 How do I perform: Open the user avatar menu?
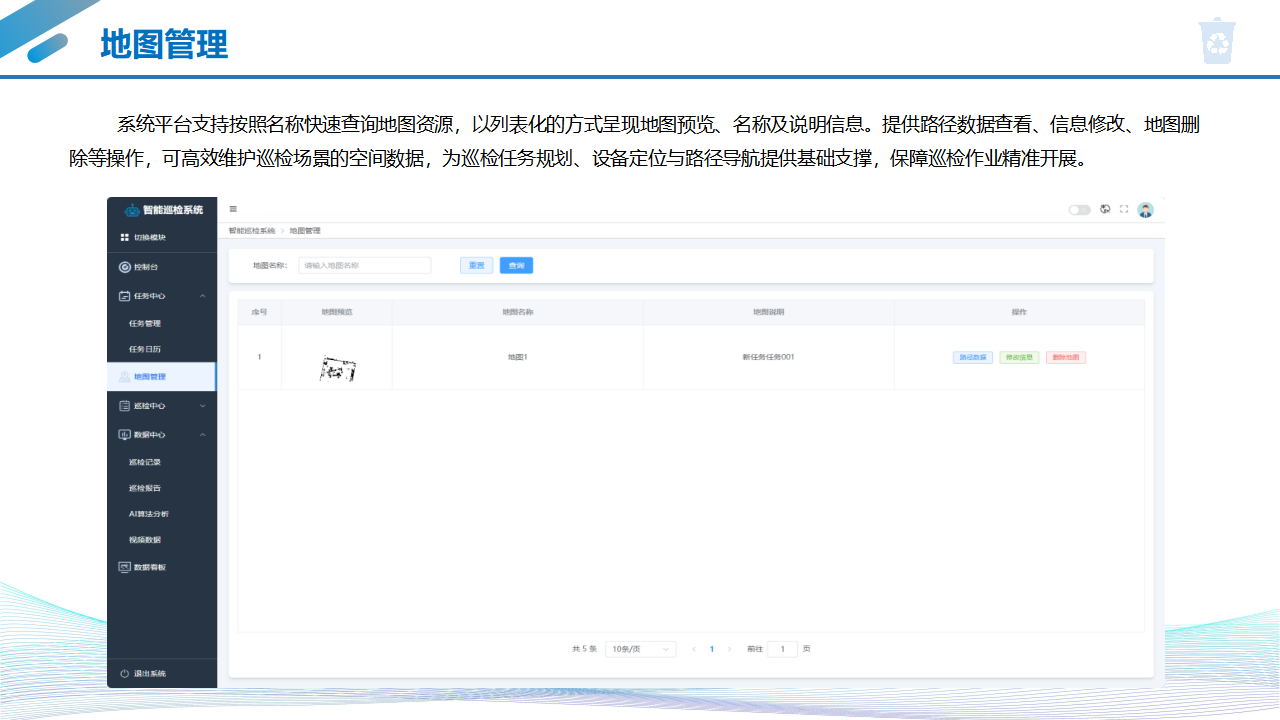[x=1146, y=210]
